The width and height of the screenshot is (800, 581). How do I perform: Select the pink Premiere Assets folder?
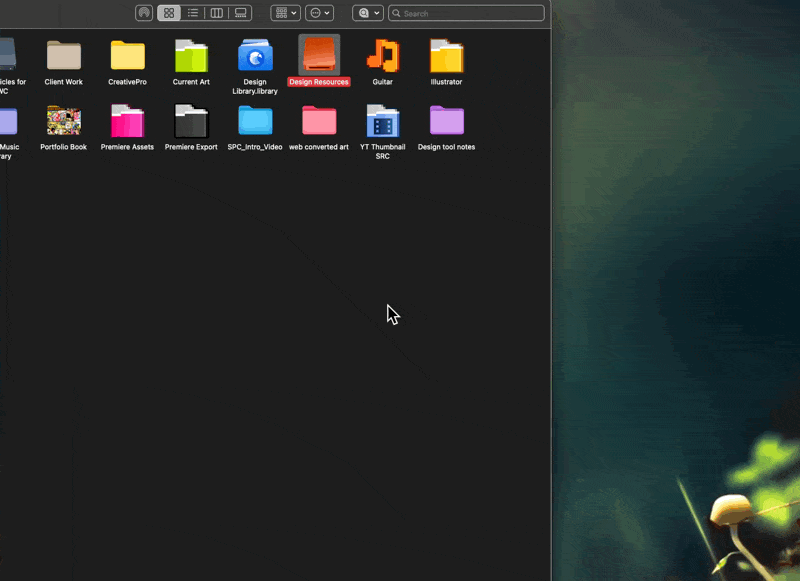coord(127,121)
